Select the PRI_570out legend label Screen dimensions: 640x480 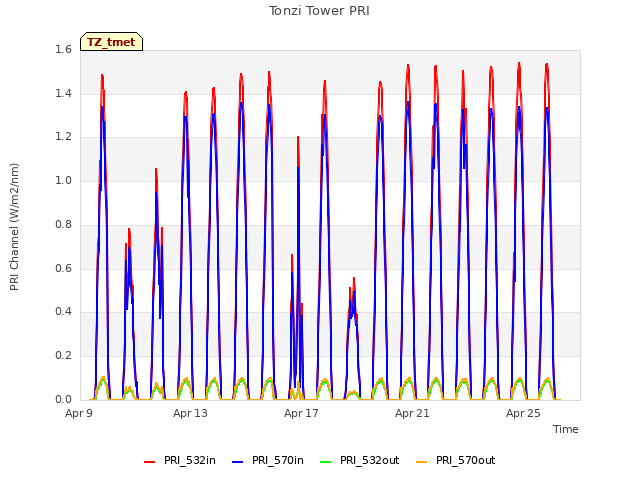(466, 460)
